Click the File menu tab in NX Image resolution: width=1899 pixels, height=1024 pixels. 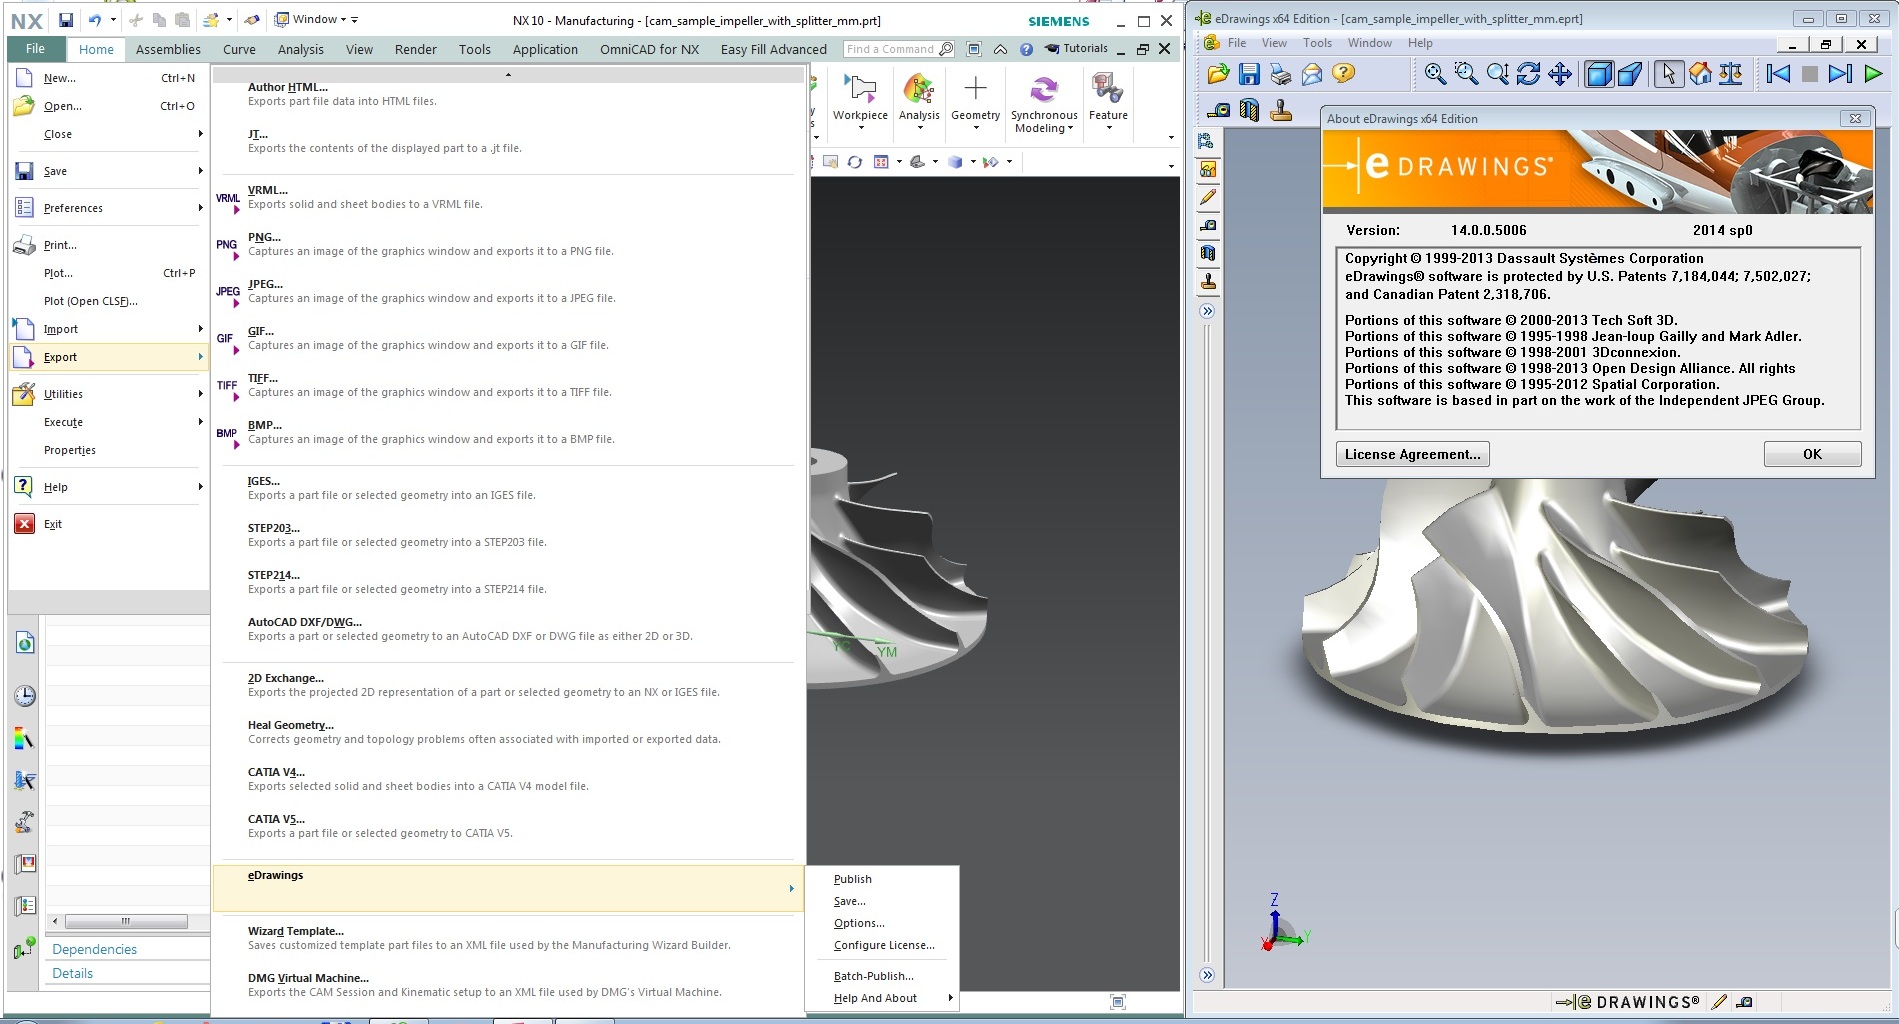click(36, 48)
